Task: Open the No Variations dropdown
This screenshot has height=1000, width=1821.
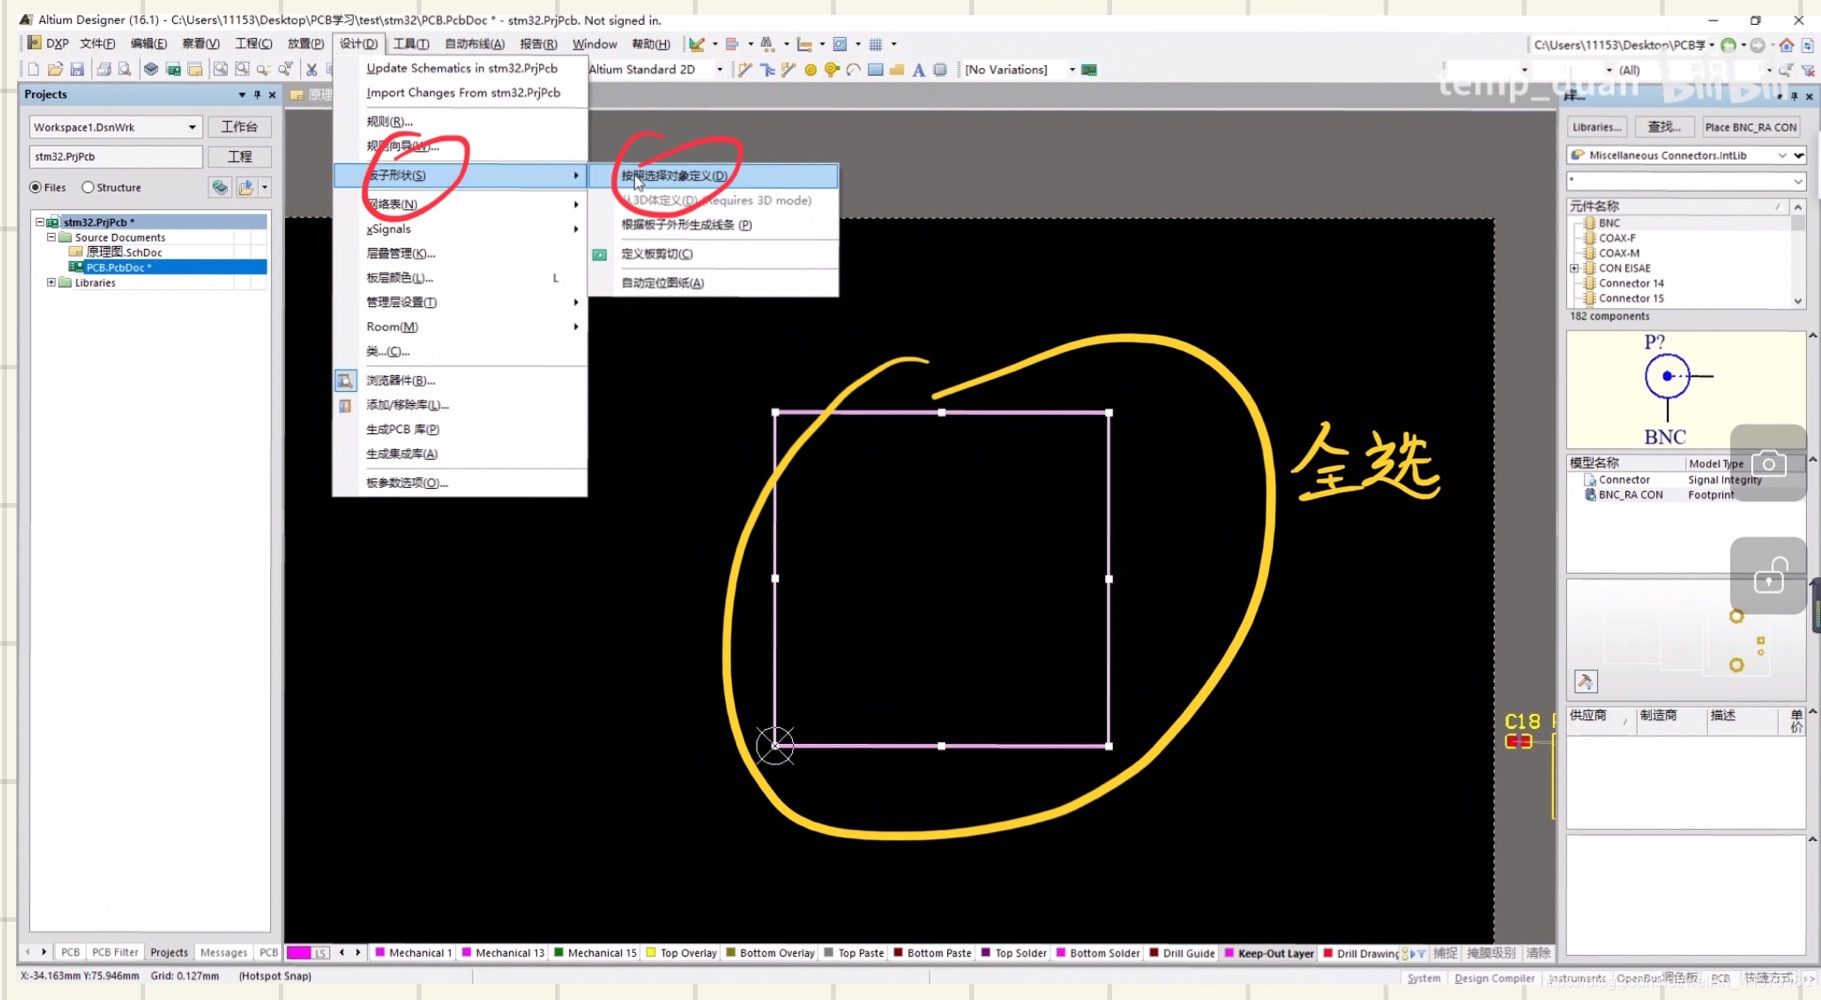Action: coord(1072,70)
